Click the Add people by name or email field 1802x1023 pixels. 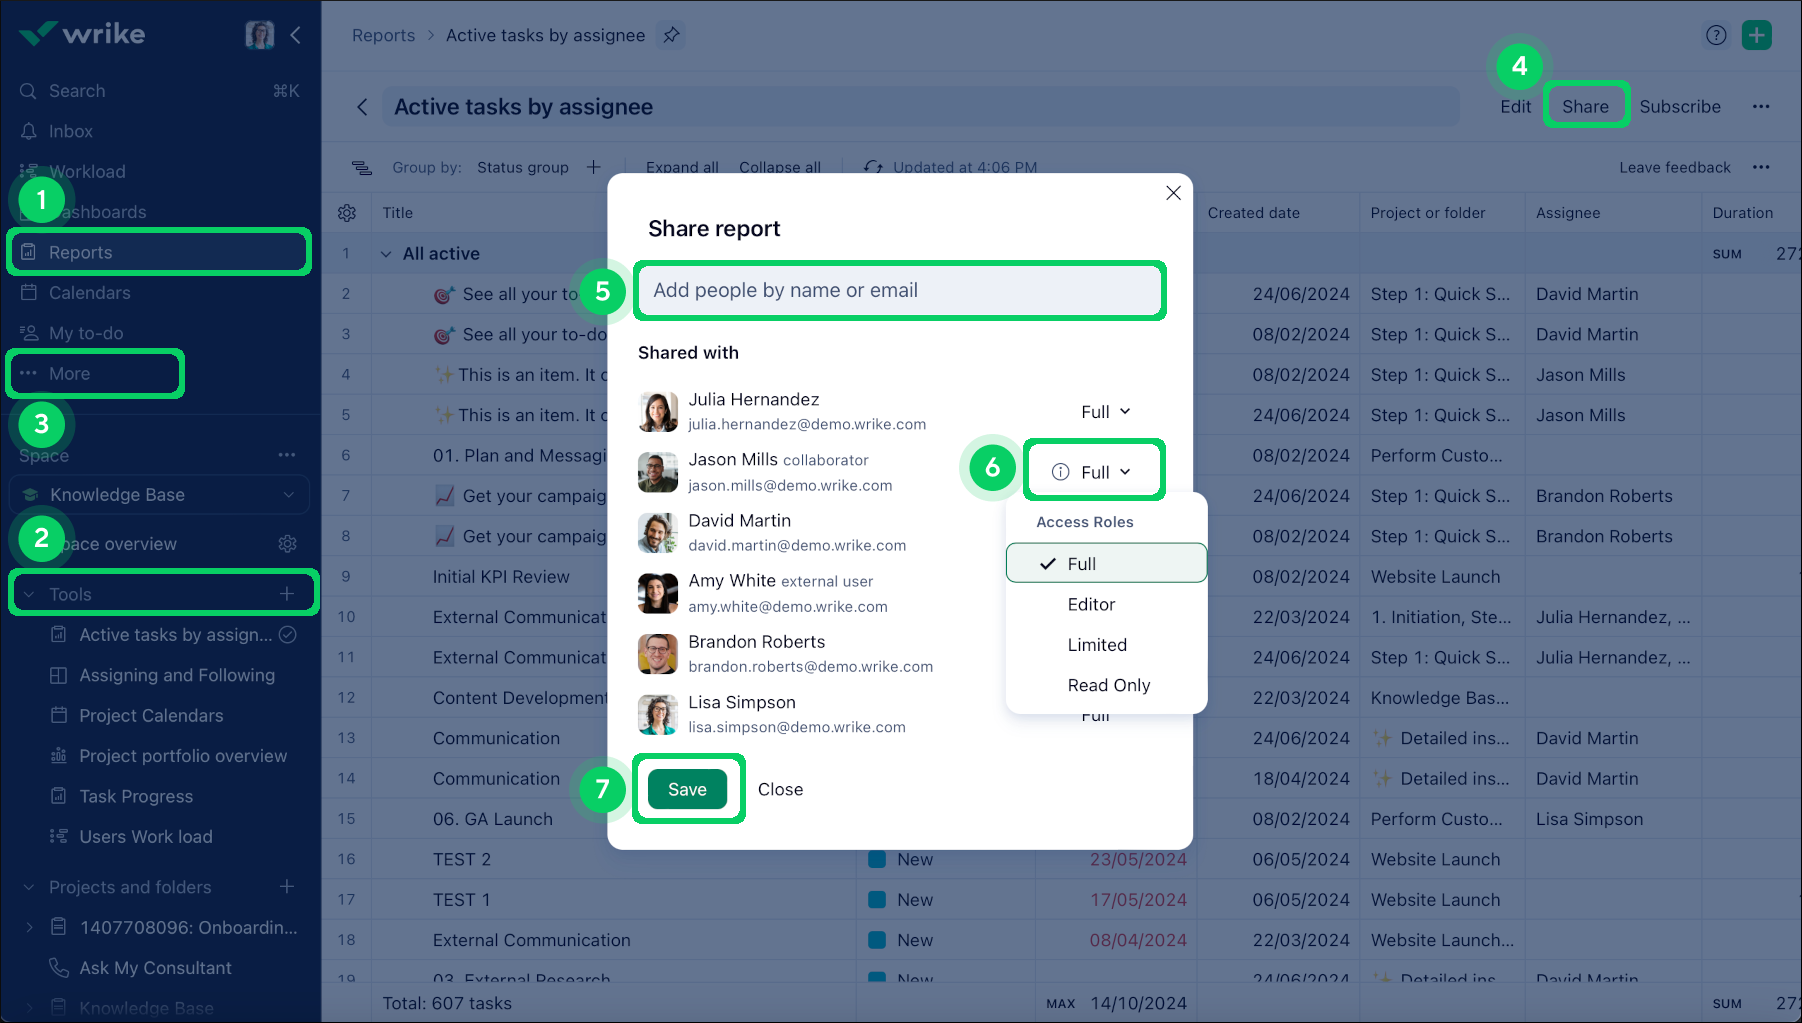tap(898, 290)
